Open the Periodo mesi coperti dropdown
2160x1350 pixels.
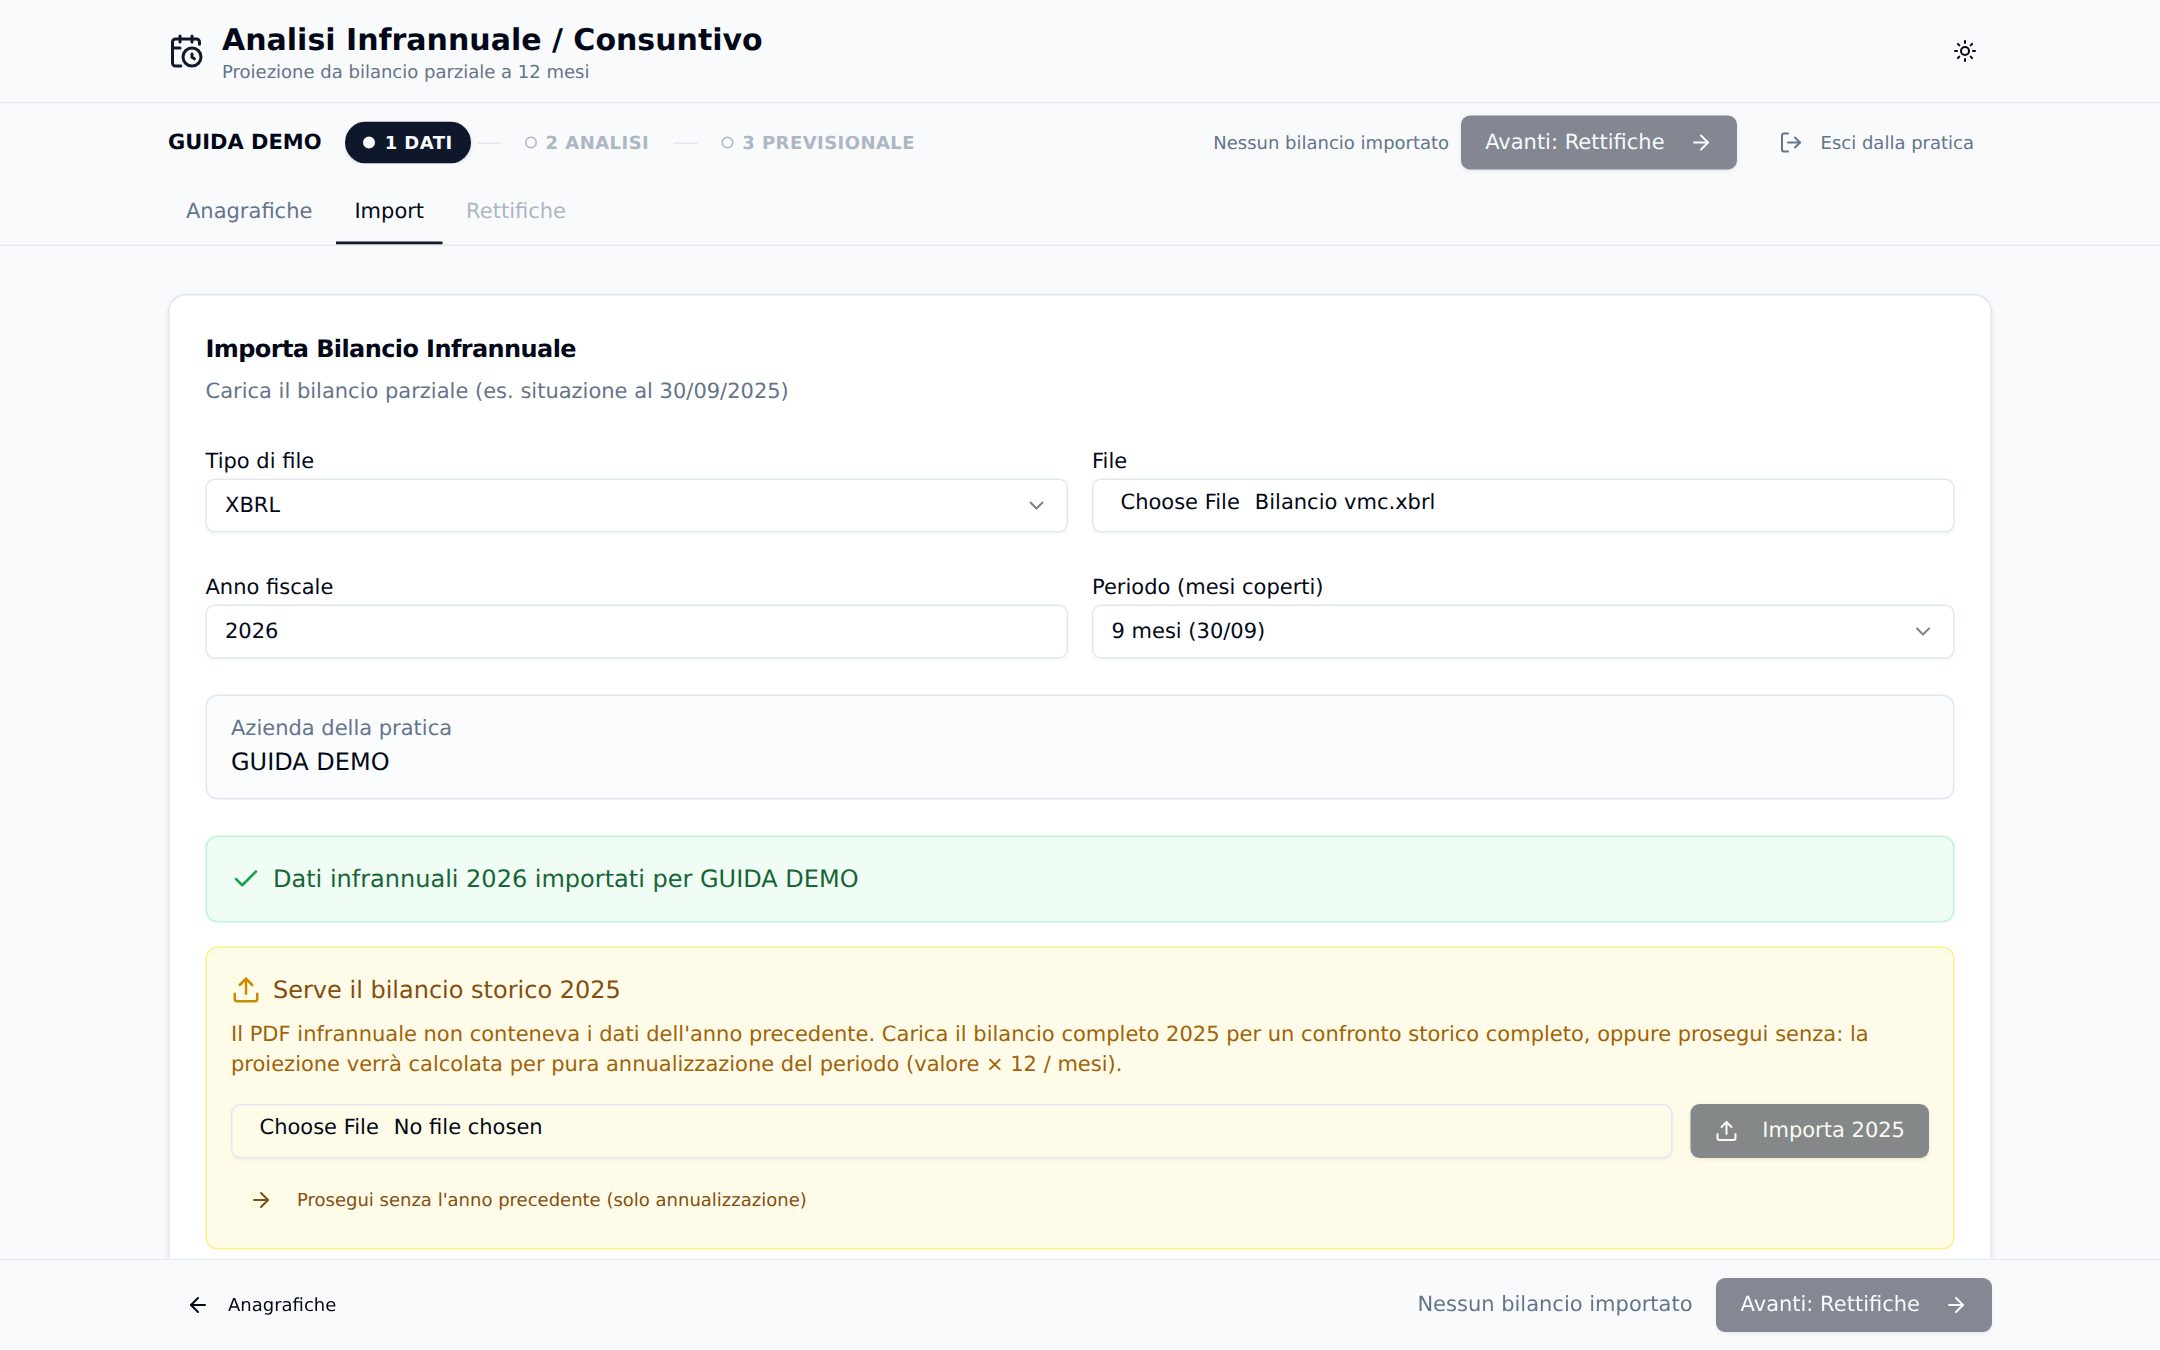coord(1522,631)
